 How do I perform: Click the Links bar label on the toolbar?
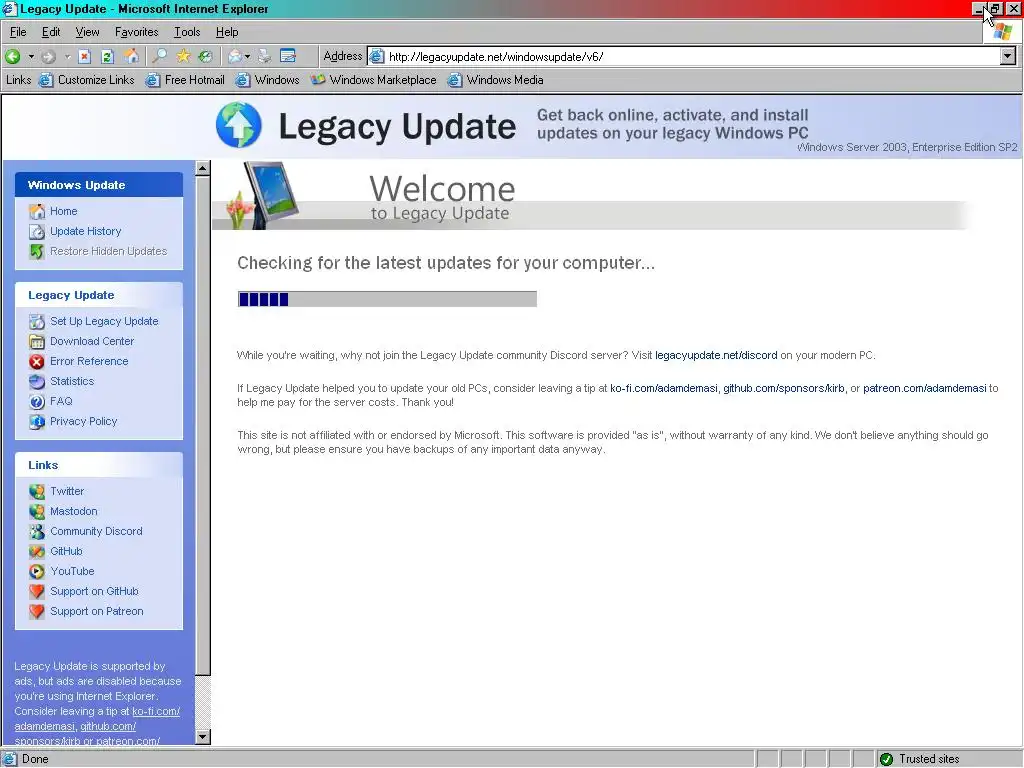[18, 80]
